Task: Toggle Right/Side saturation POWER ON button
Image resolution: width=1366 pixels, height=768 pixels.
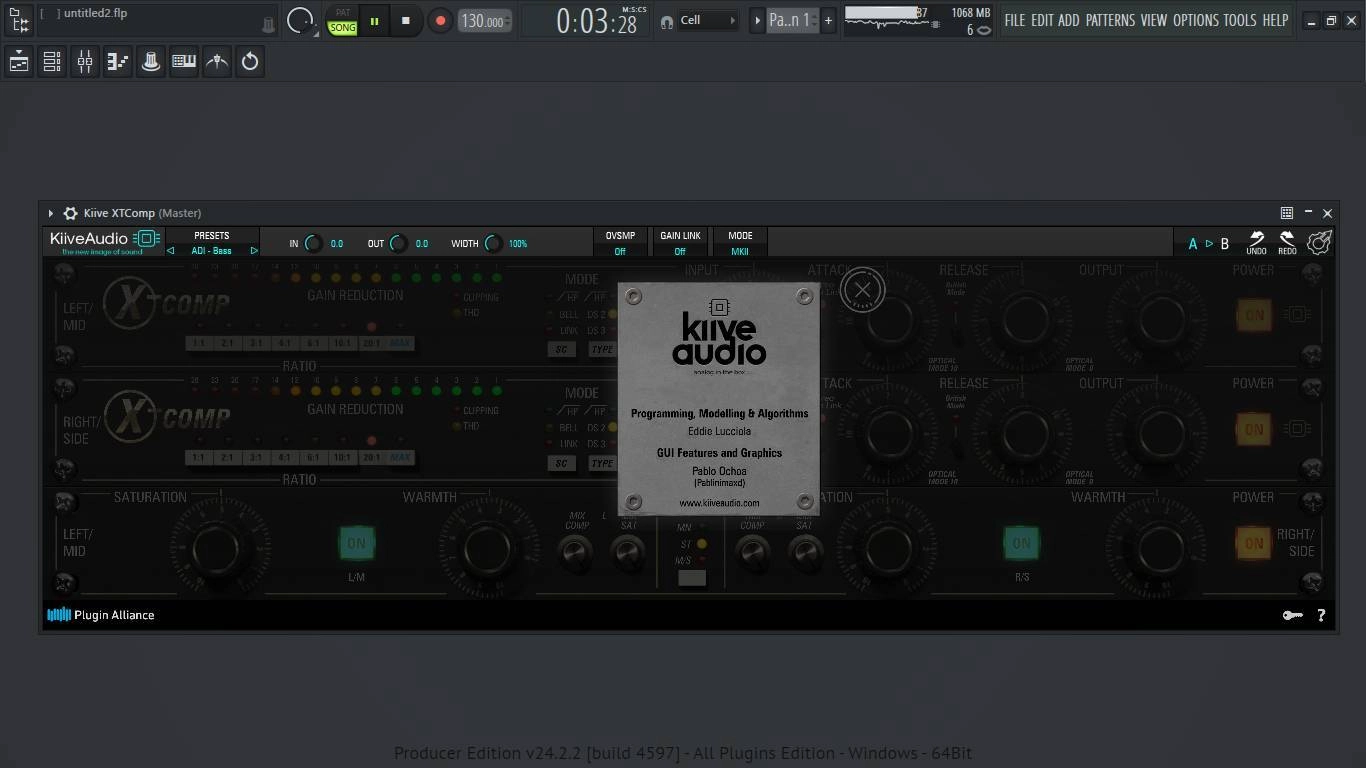Action: tap(1254, 543)
